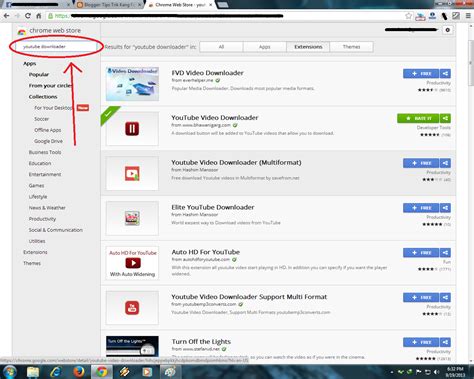Select the Google Drive collection
The width and height of the screenshot is (474, 379).
point(48,141)
